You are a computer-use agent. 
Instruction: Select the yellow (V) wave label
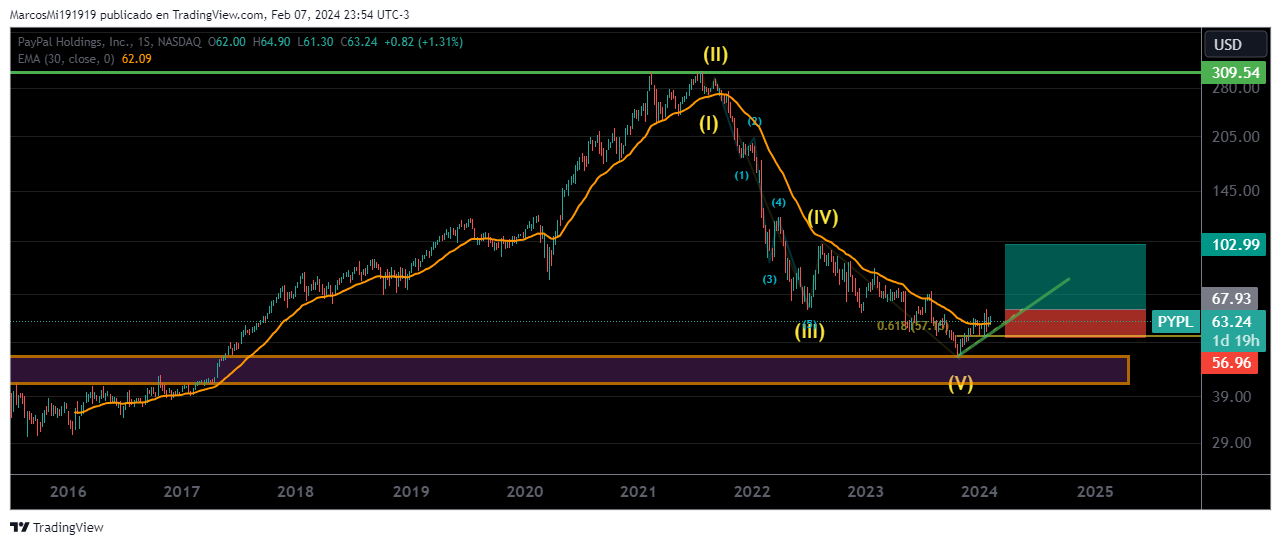pyautogui.click(x=960, y=383)
